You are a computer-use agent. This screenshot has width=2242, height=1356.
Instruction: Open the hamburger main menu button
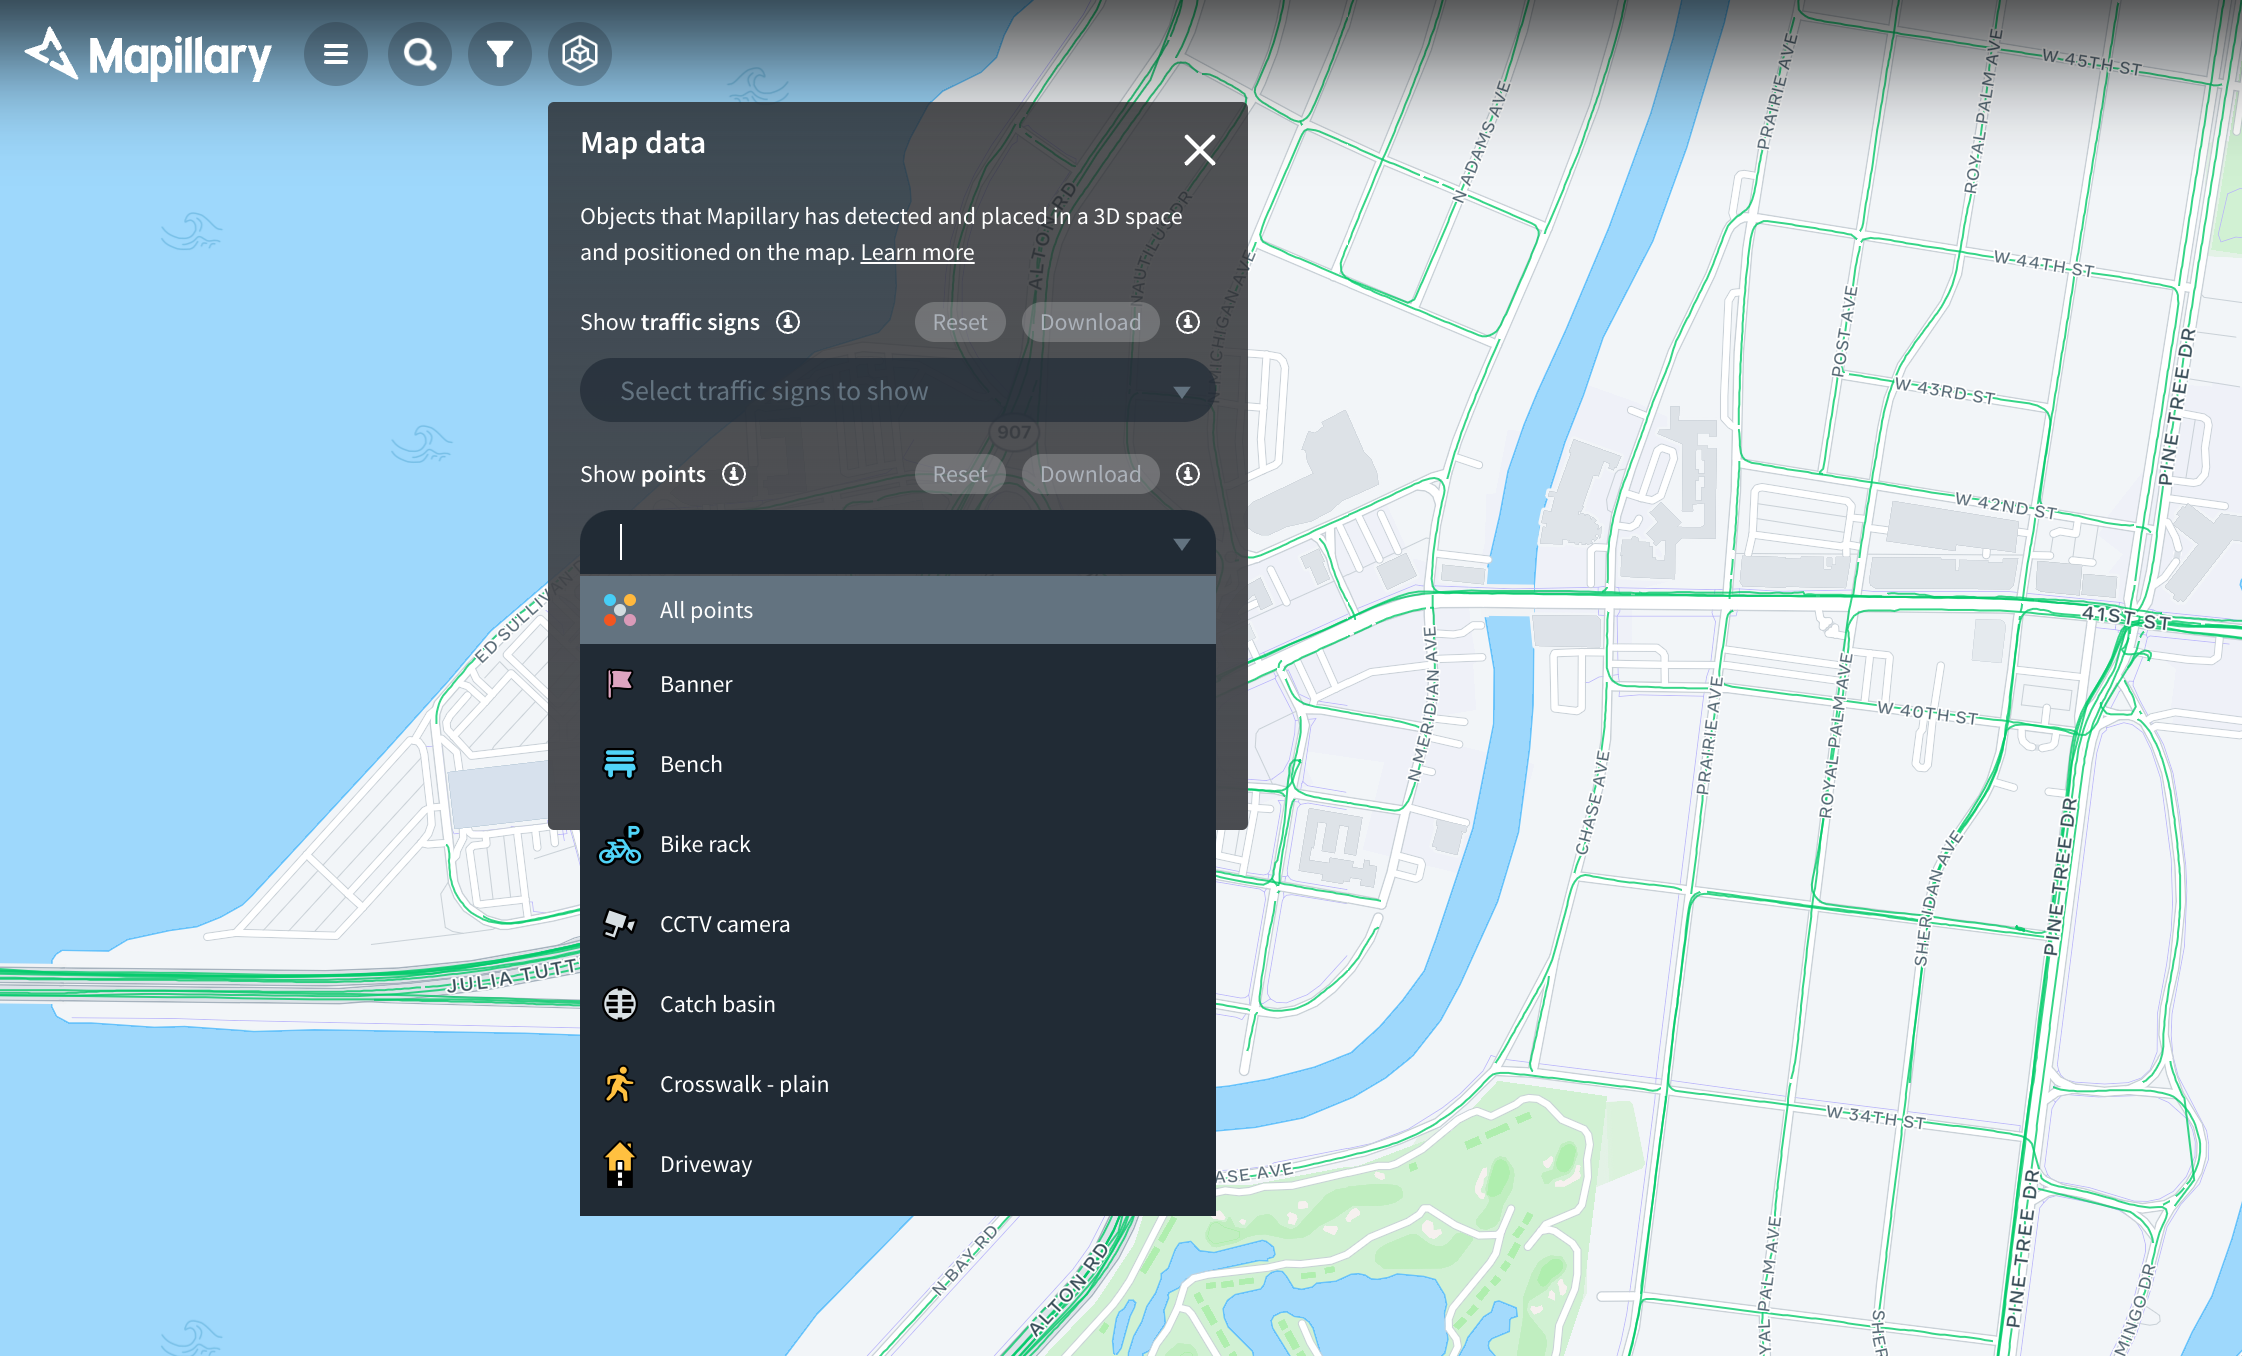336,54
